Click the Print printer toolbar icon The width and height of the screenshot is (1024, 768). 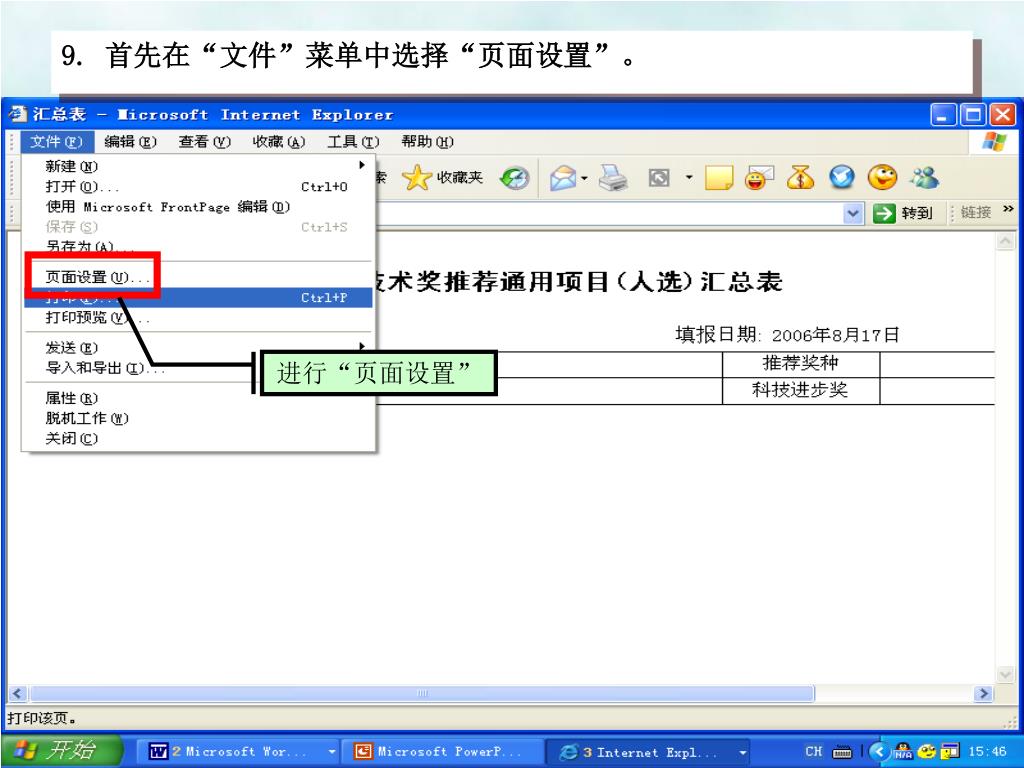pyautogui.click(x=613, y=178)
